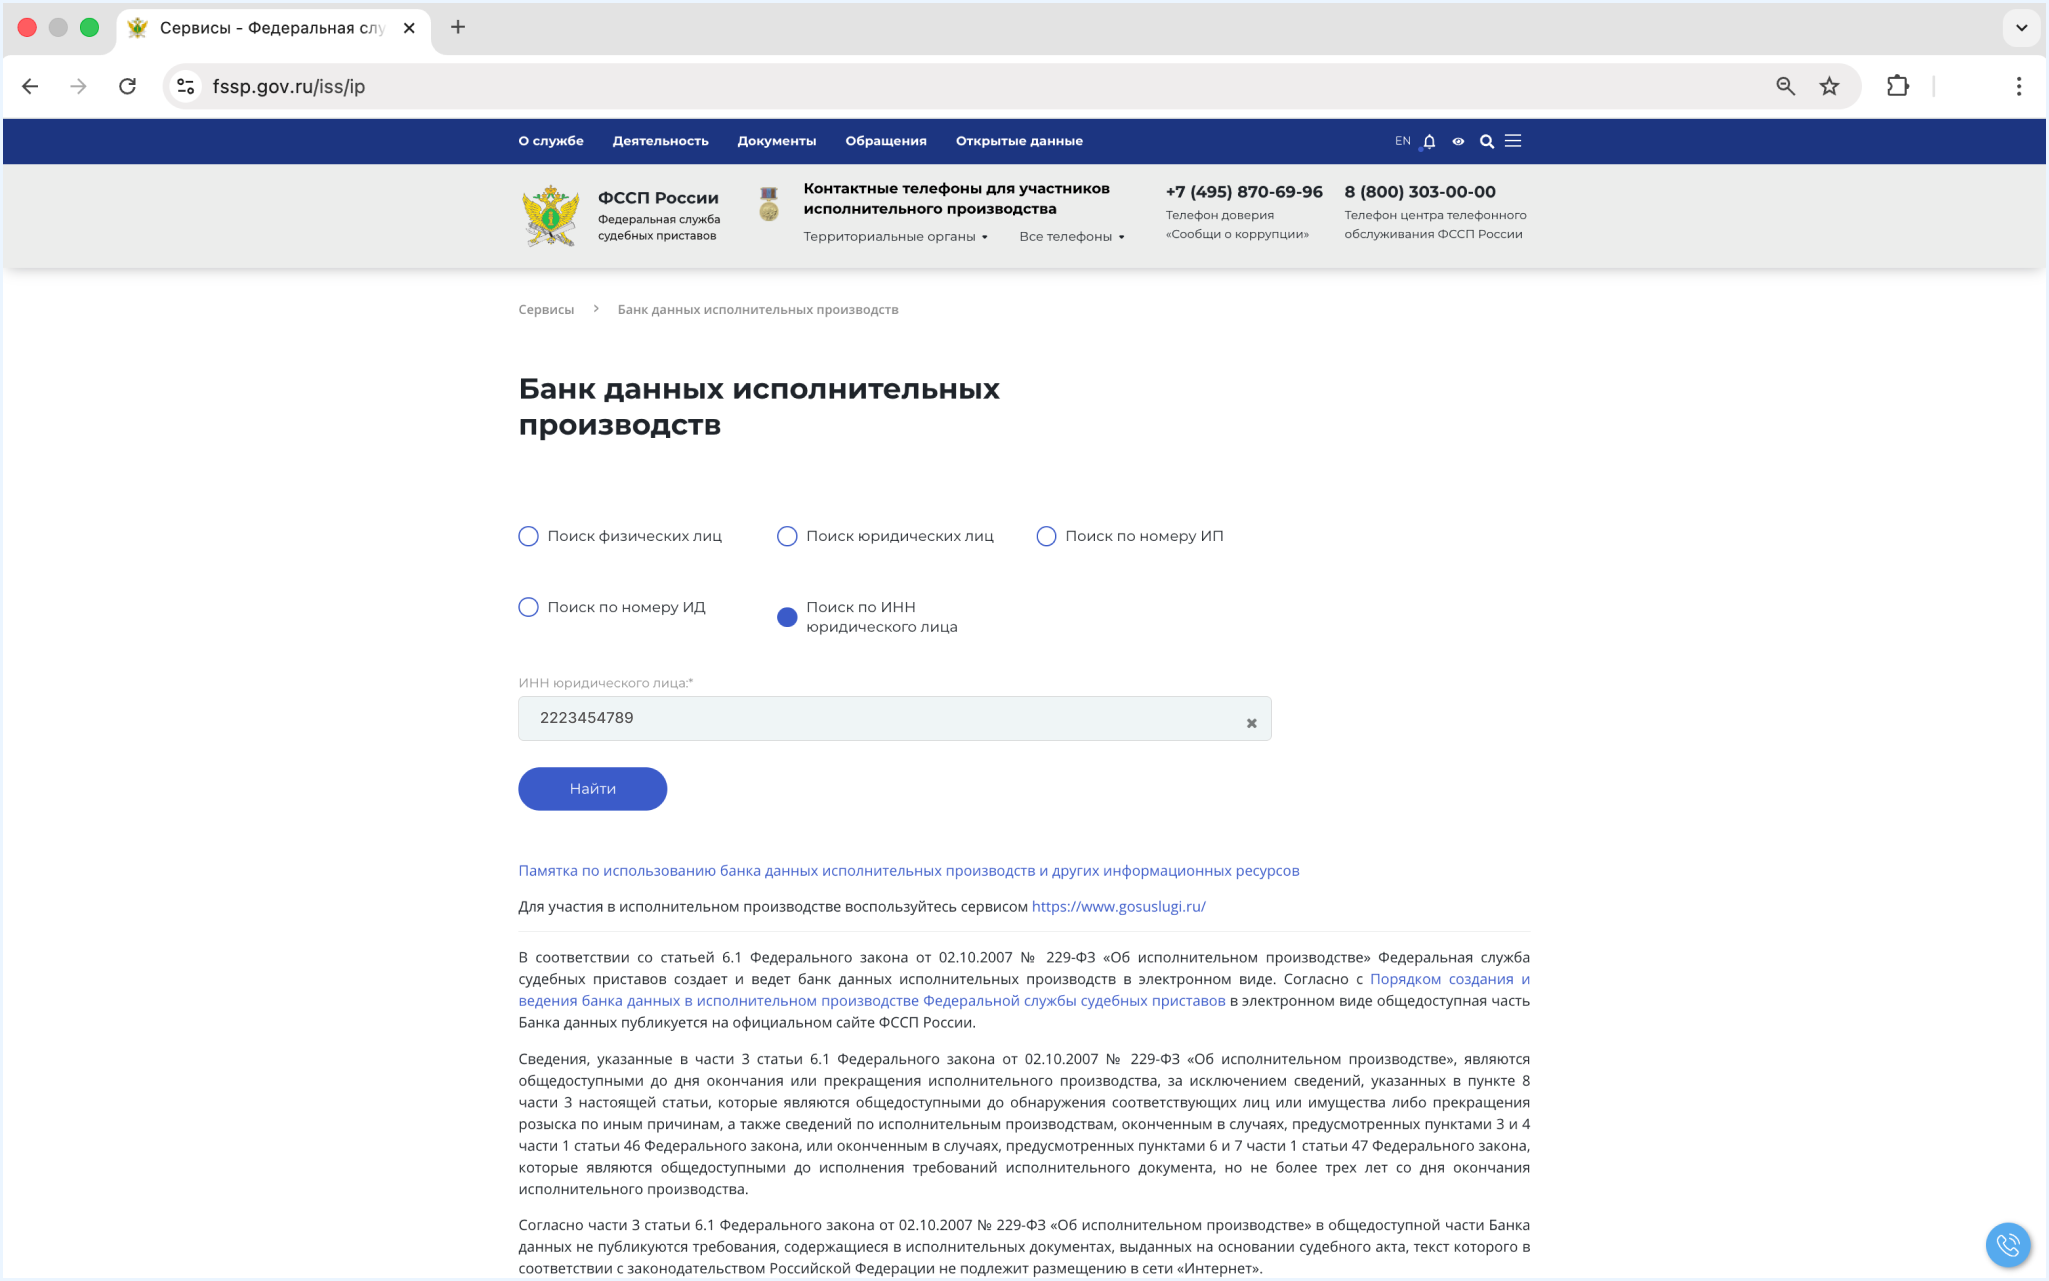Open the browser extensions puzzle icon
This screenshot has height=1281, width=2049.
click(x=1897, y=86)
